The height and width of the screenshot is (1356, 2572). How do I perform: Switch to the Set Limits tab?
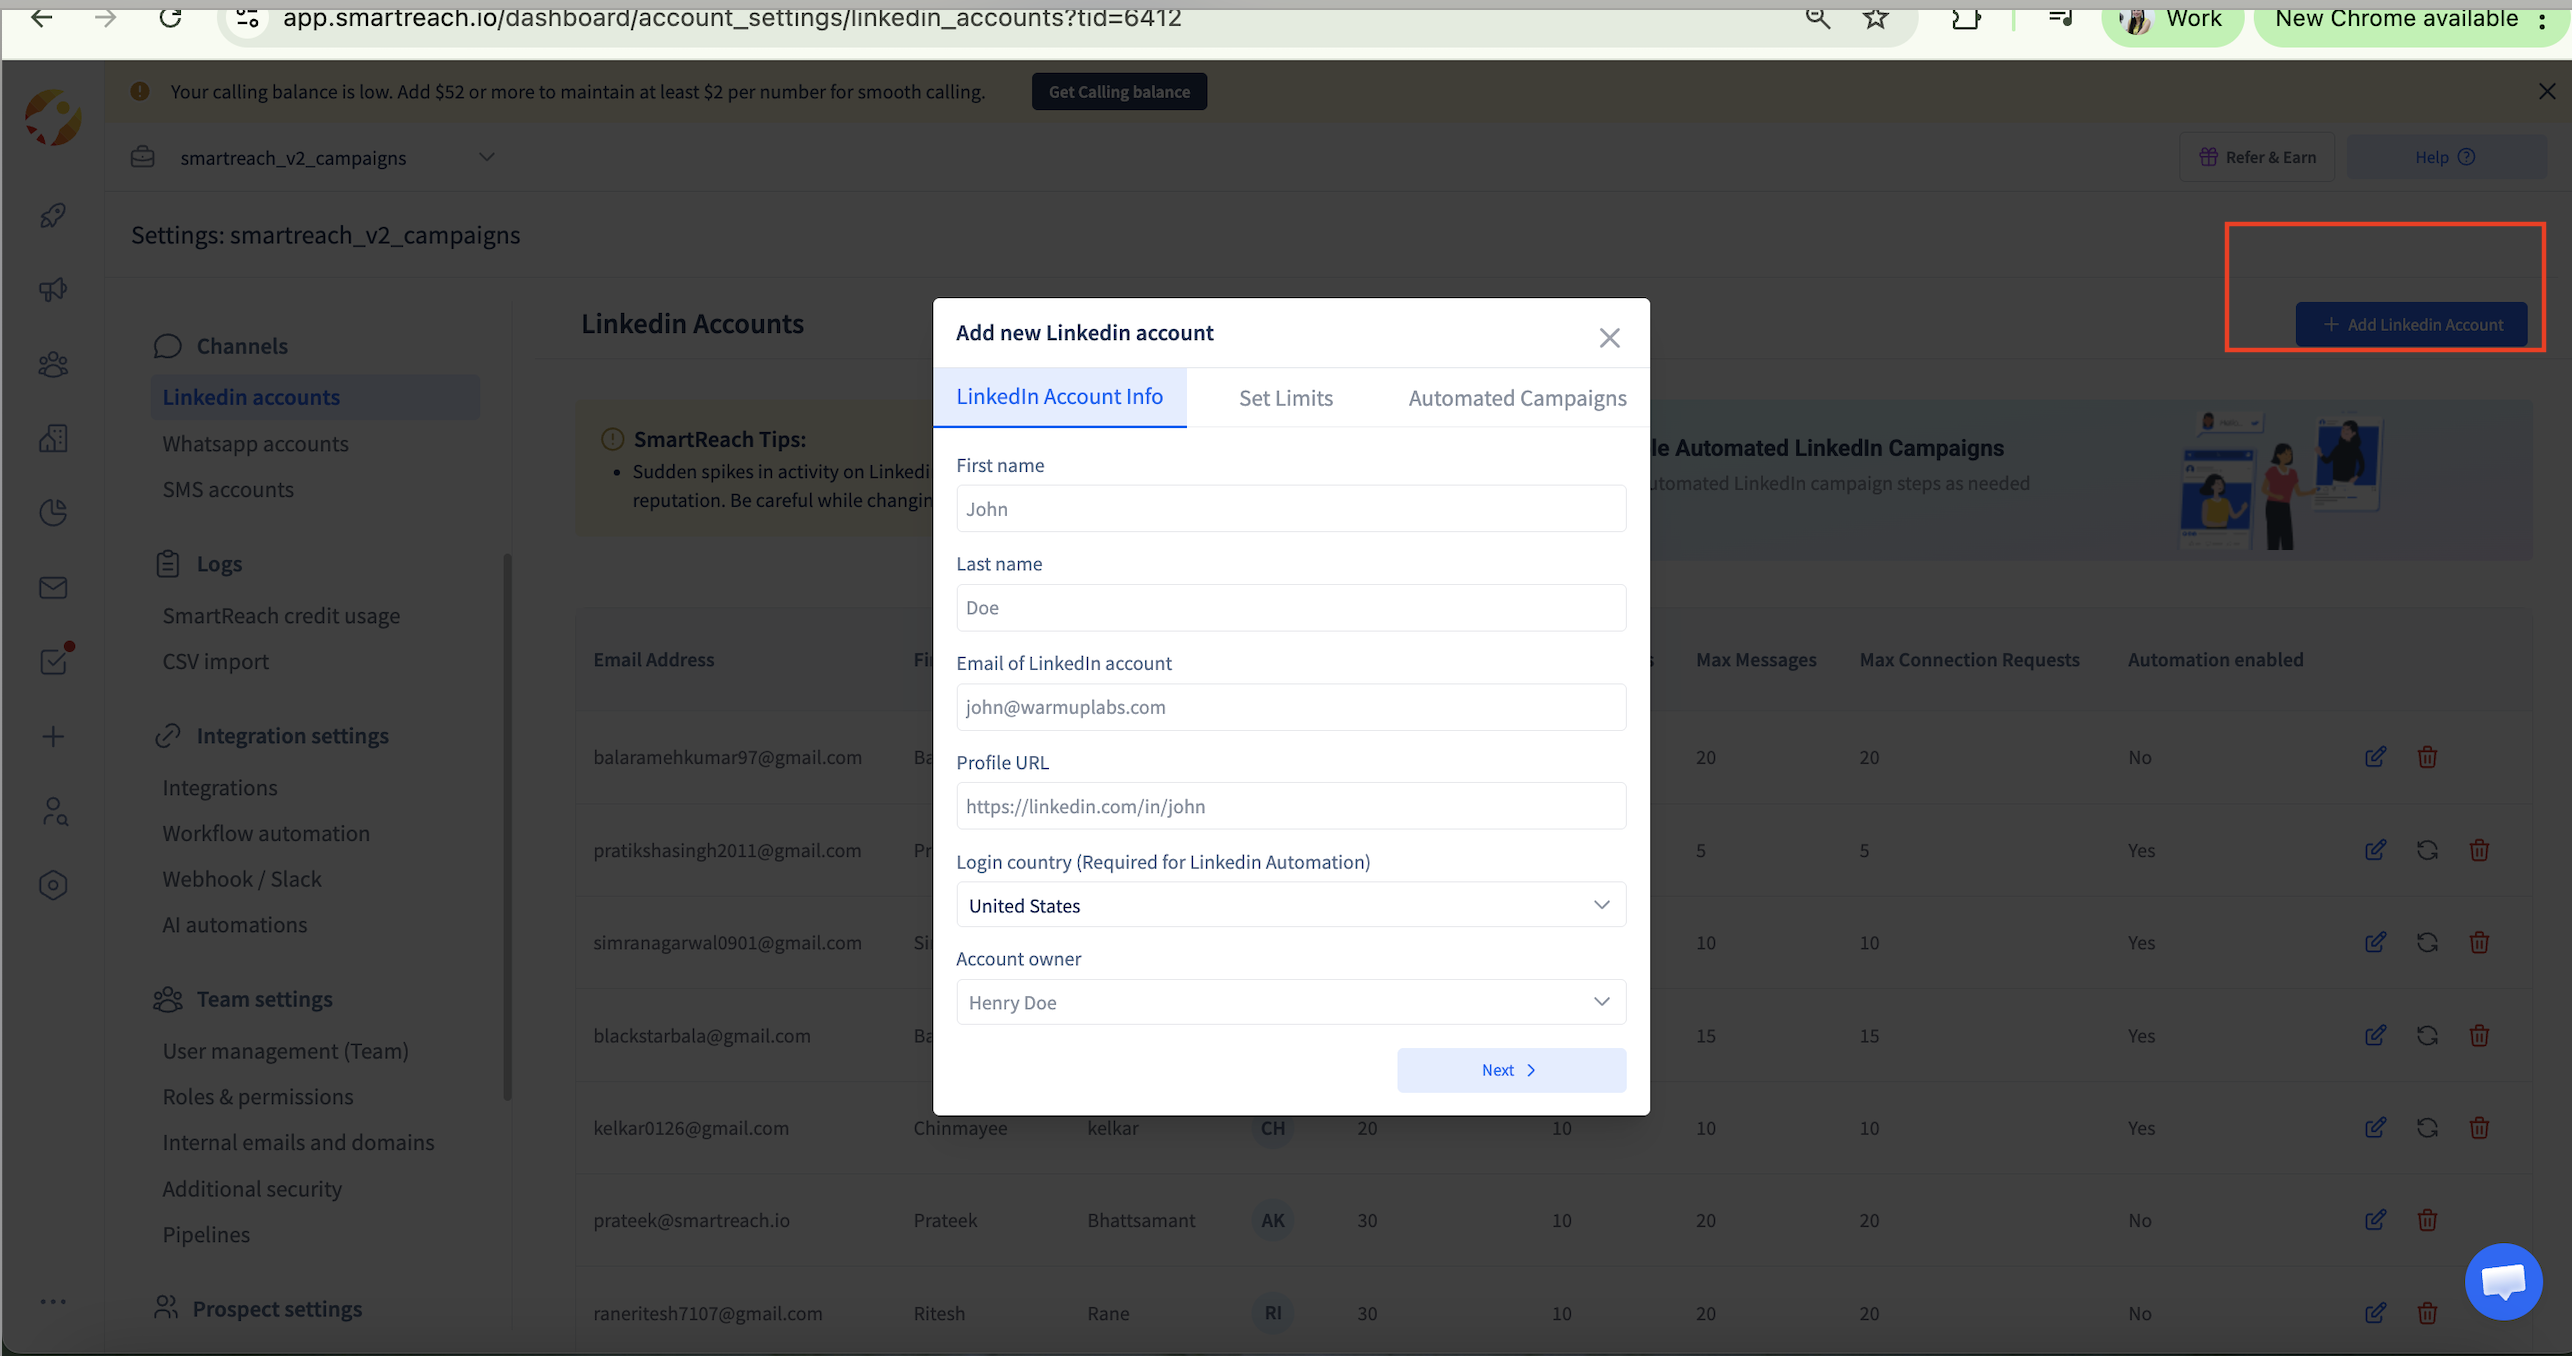(x=1285, y=398)
